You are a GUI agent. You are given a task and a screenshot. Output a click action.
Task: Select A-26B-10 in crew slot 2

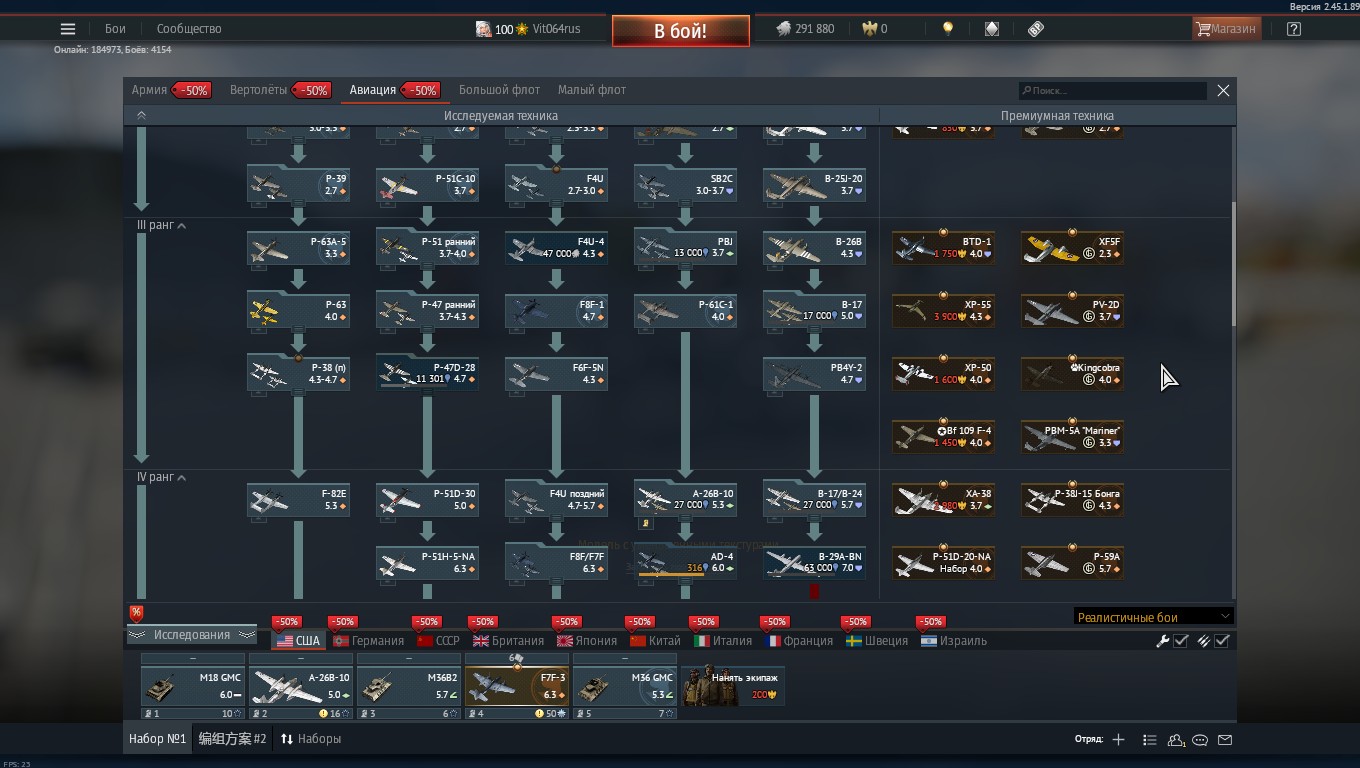point(301,686)
